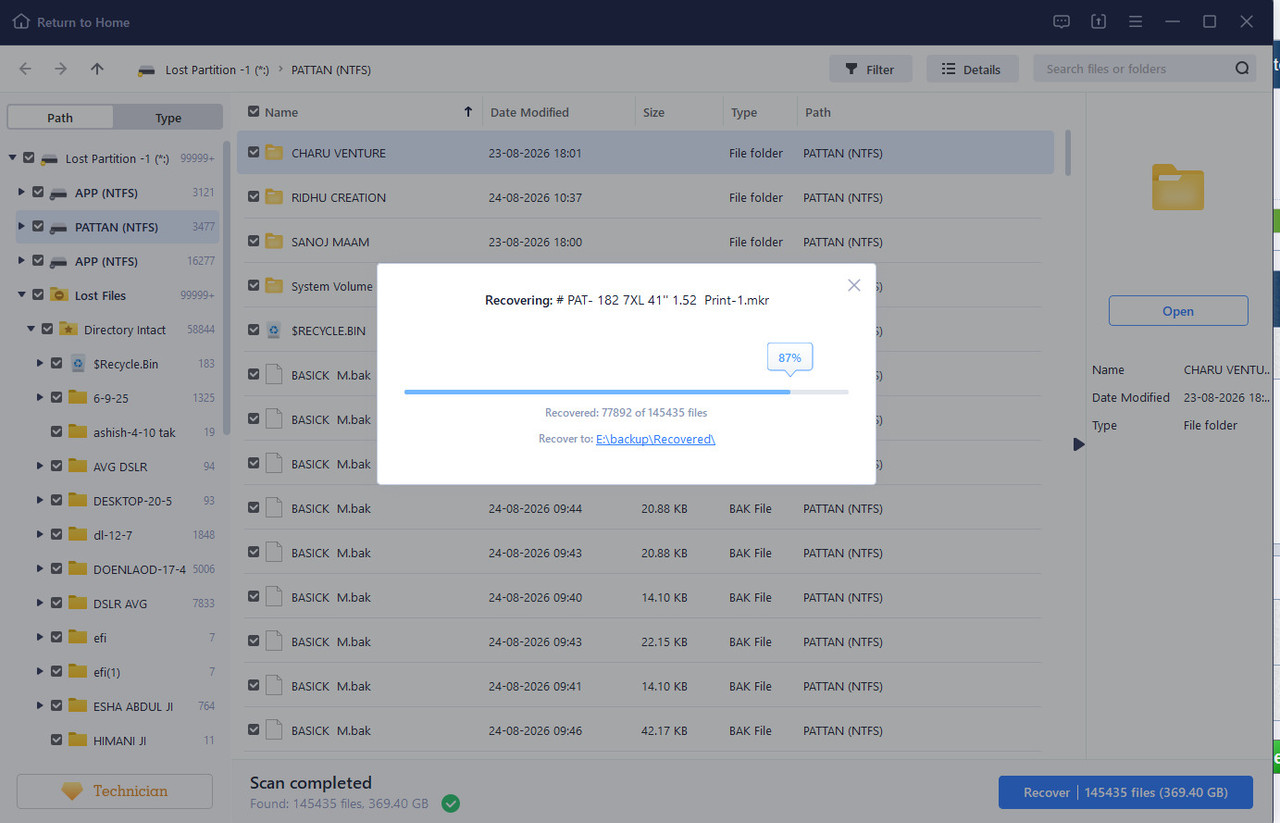Image resolution: width=1280 pixels, height=823 pixels.
Task: Click the HIMANI JI folder icon
Action: click(x=78, y=740)
